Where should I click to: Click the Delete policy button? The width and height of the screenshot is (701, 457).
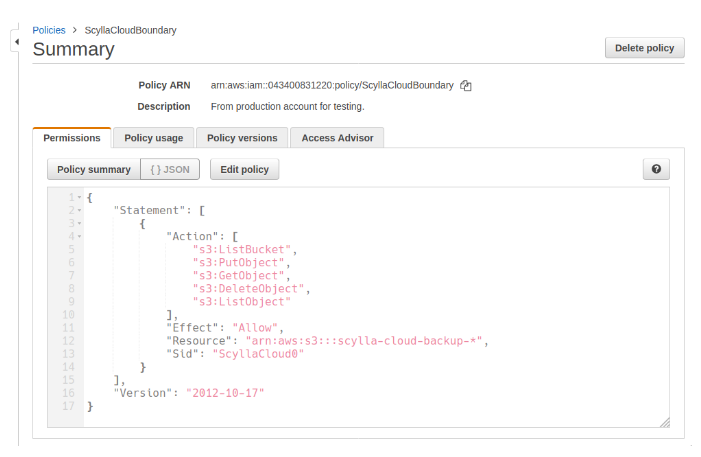(644, 48)
